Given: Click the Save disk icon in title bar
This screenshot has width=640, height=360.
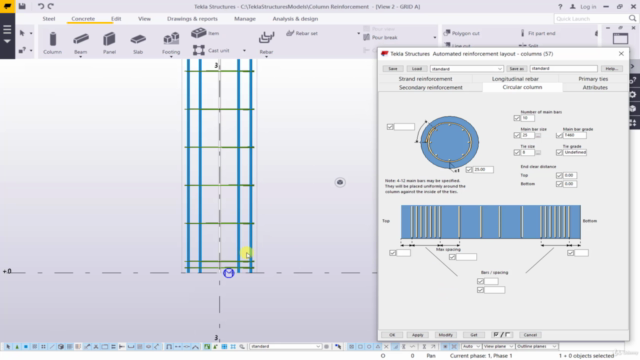Looking at the screenshot, I should pos(22,6).
